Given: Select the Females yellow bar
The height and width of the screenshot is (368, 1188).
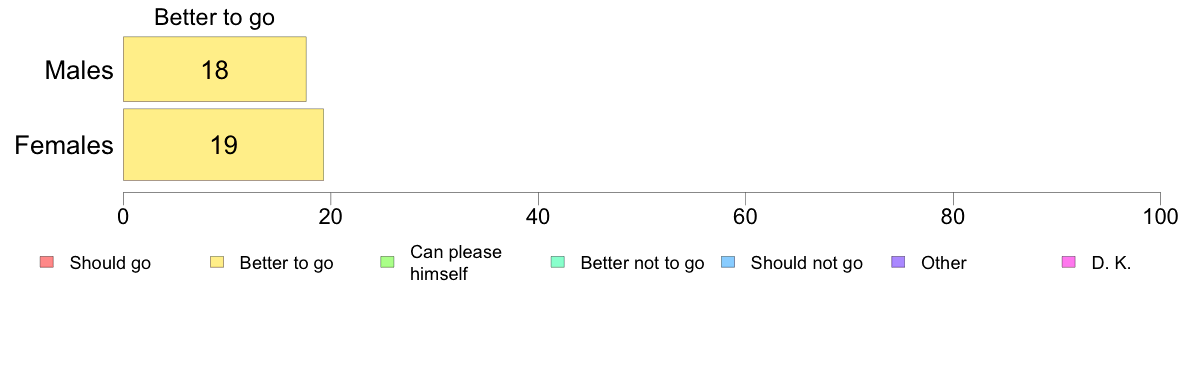Looking at the screenshot, I should coord(224,145).
